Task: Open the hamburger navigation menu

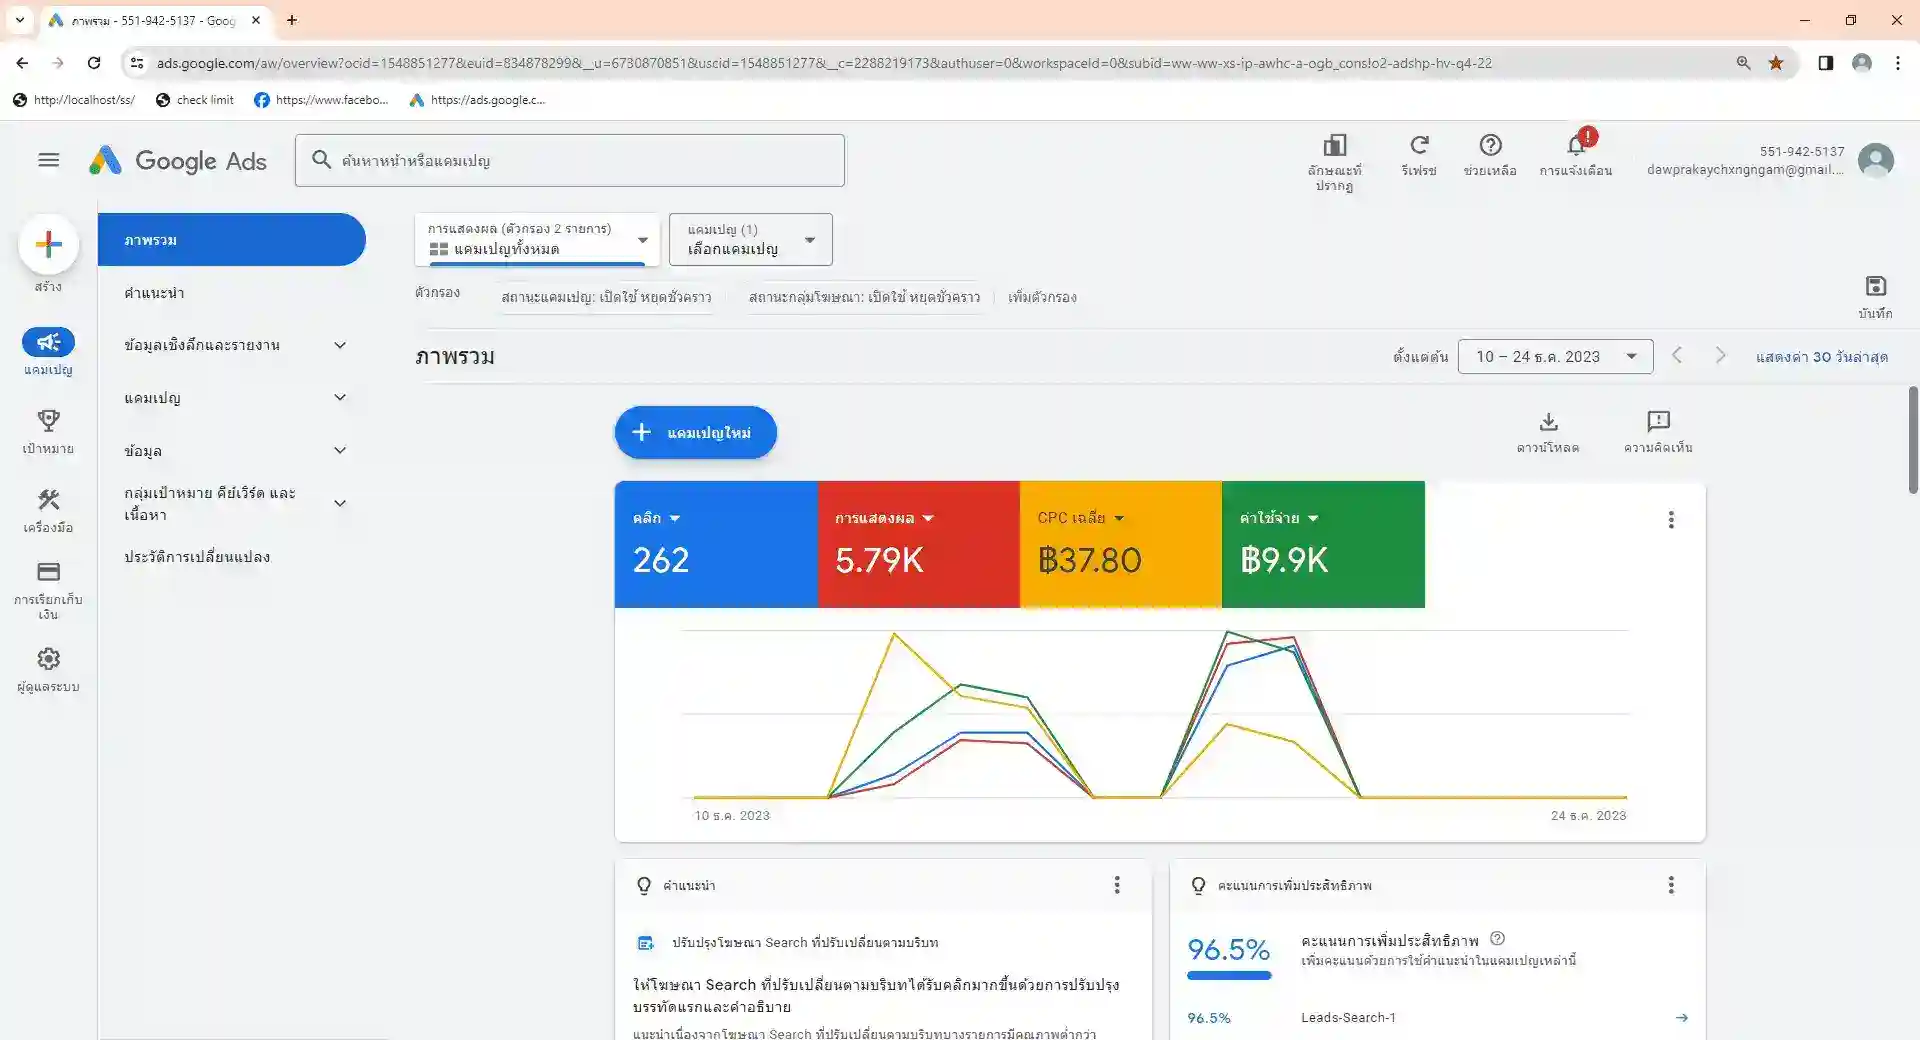Action: tap(48, 160)
